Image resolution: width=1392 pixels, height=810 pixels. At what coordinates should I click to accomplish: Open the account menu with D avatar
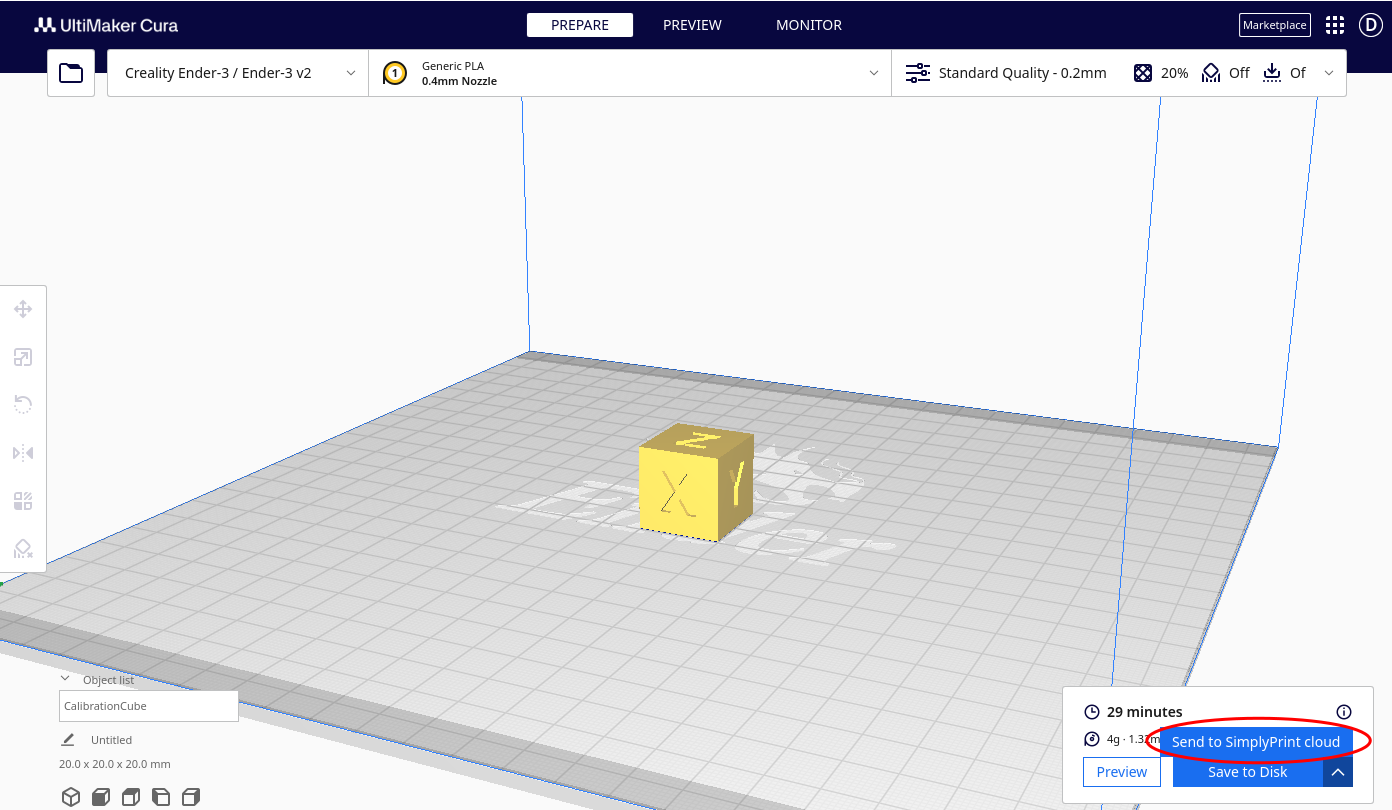pos(1370,25)
